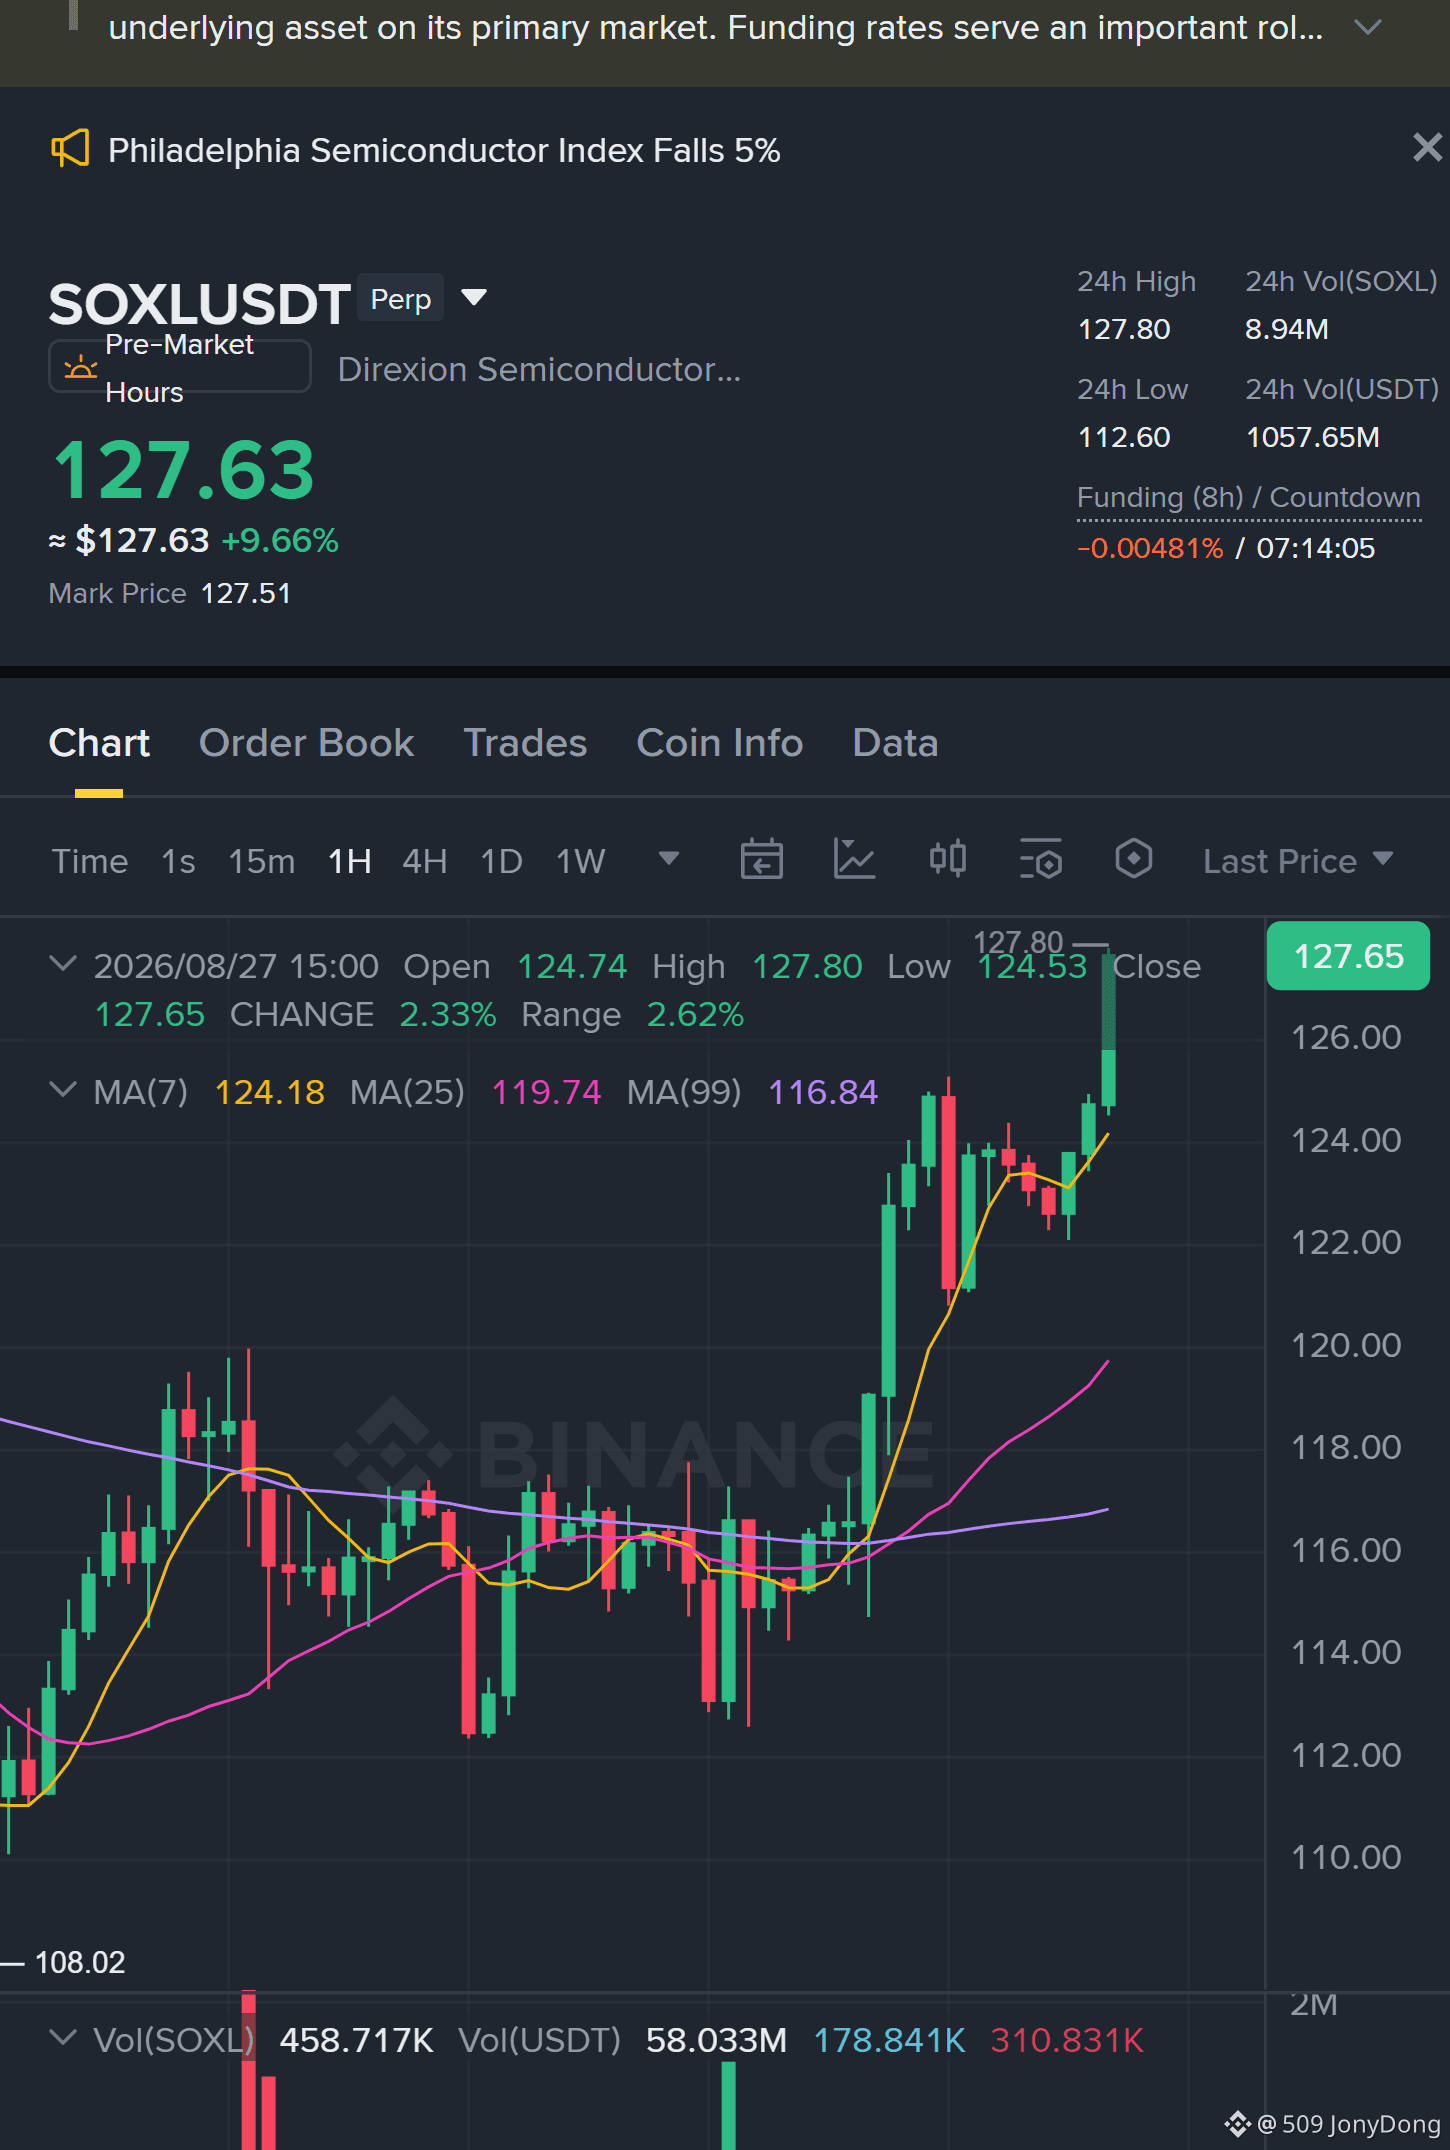The width and height of the screenshot is (1450, 2150).
Task: Click the funding rate -0.00481%
Action: coord(1150,548)
